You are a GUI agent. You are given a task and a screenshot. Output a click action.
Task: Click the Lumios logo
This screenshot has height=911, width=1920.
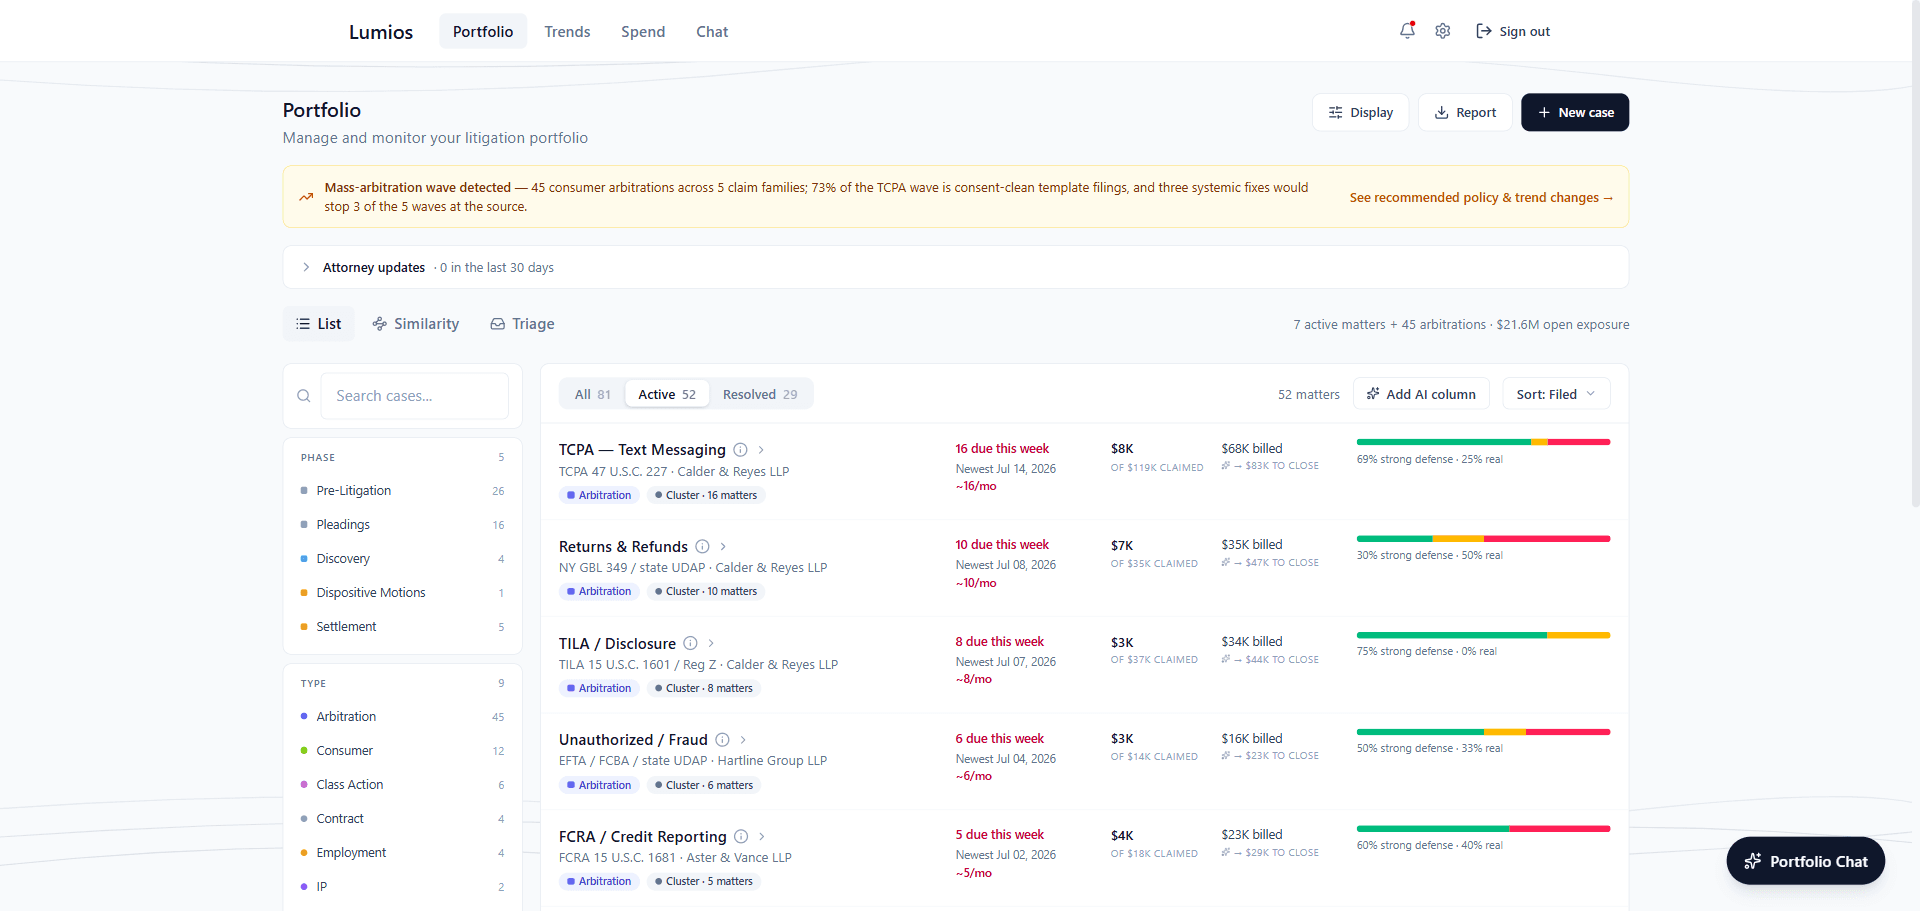click(381, 32)
